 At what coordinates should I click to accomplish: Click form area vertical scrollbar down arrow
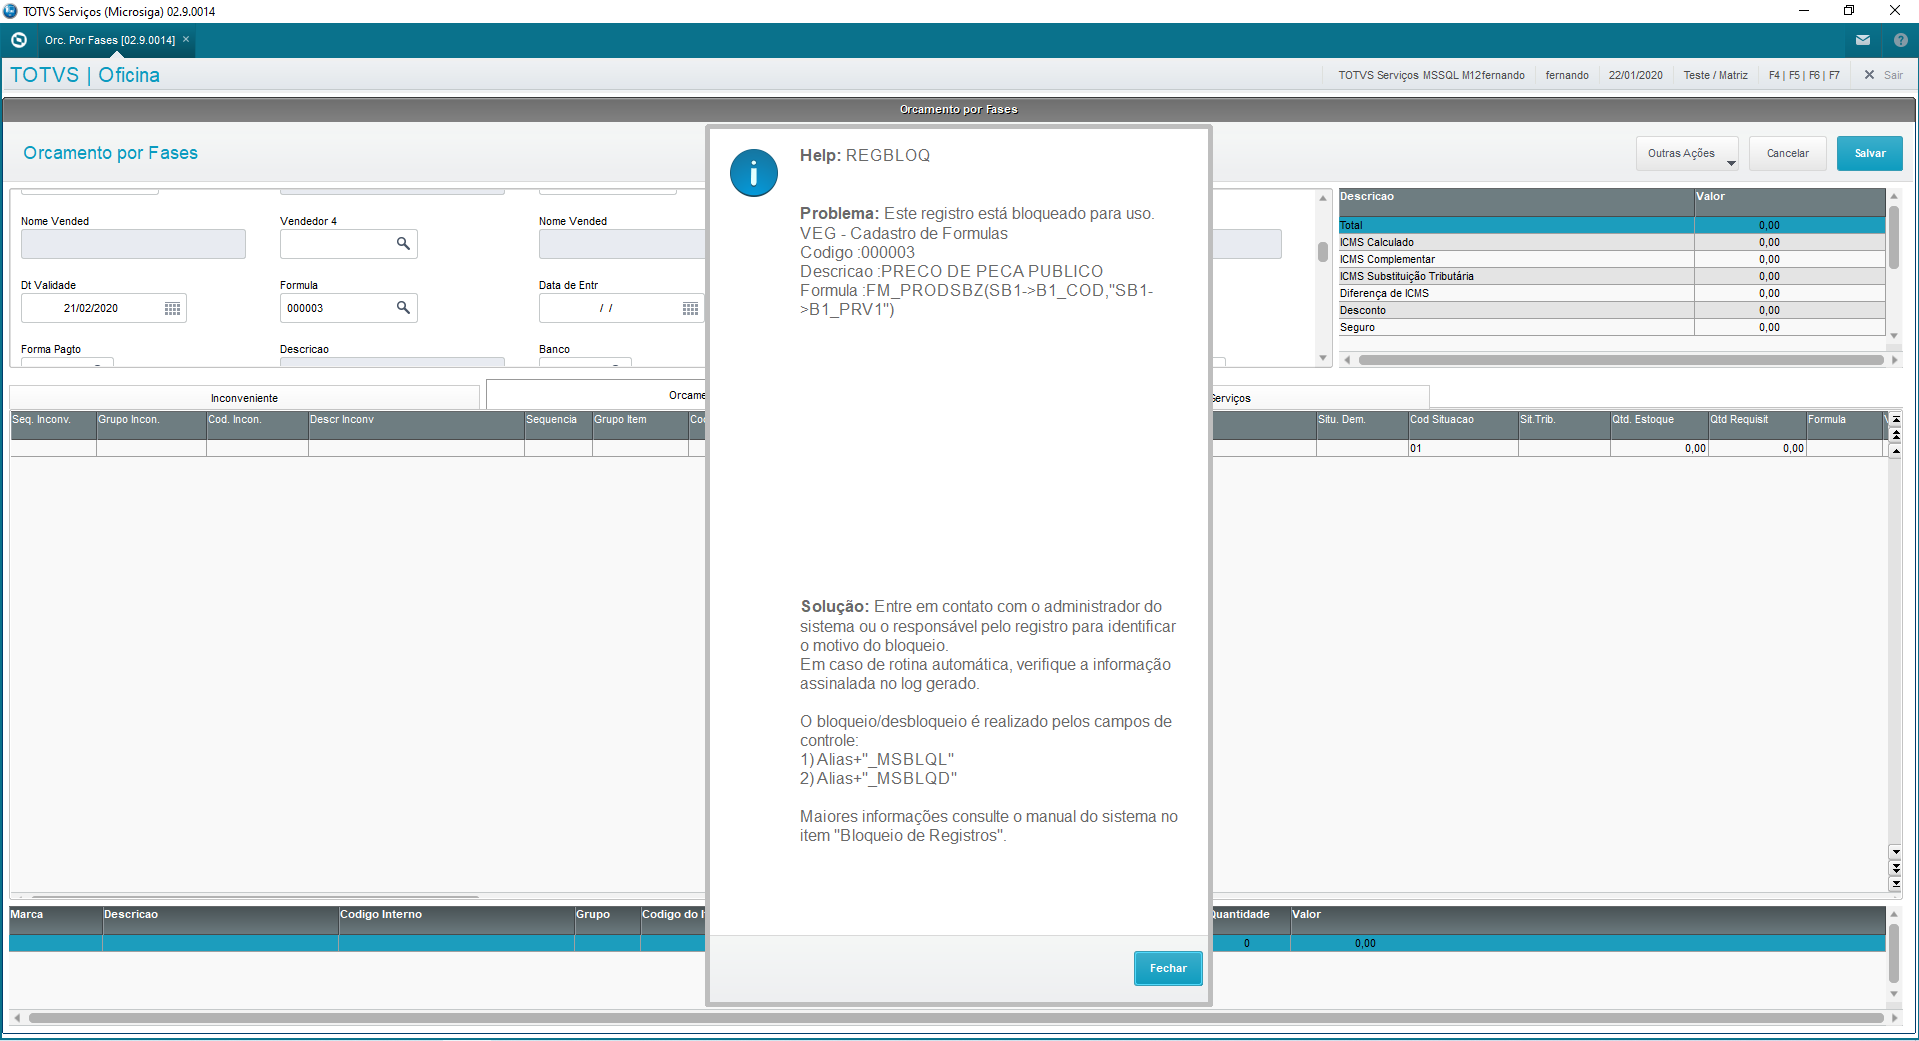pos(1323,358)
